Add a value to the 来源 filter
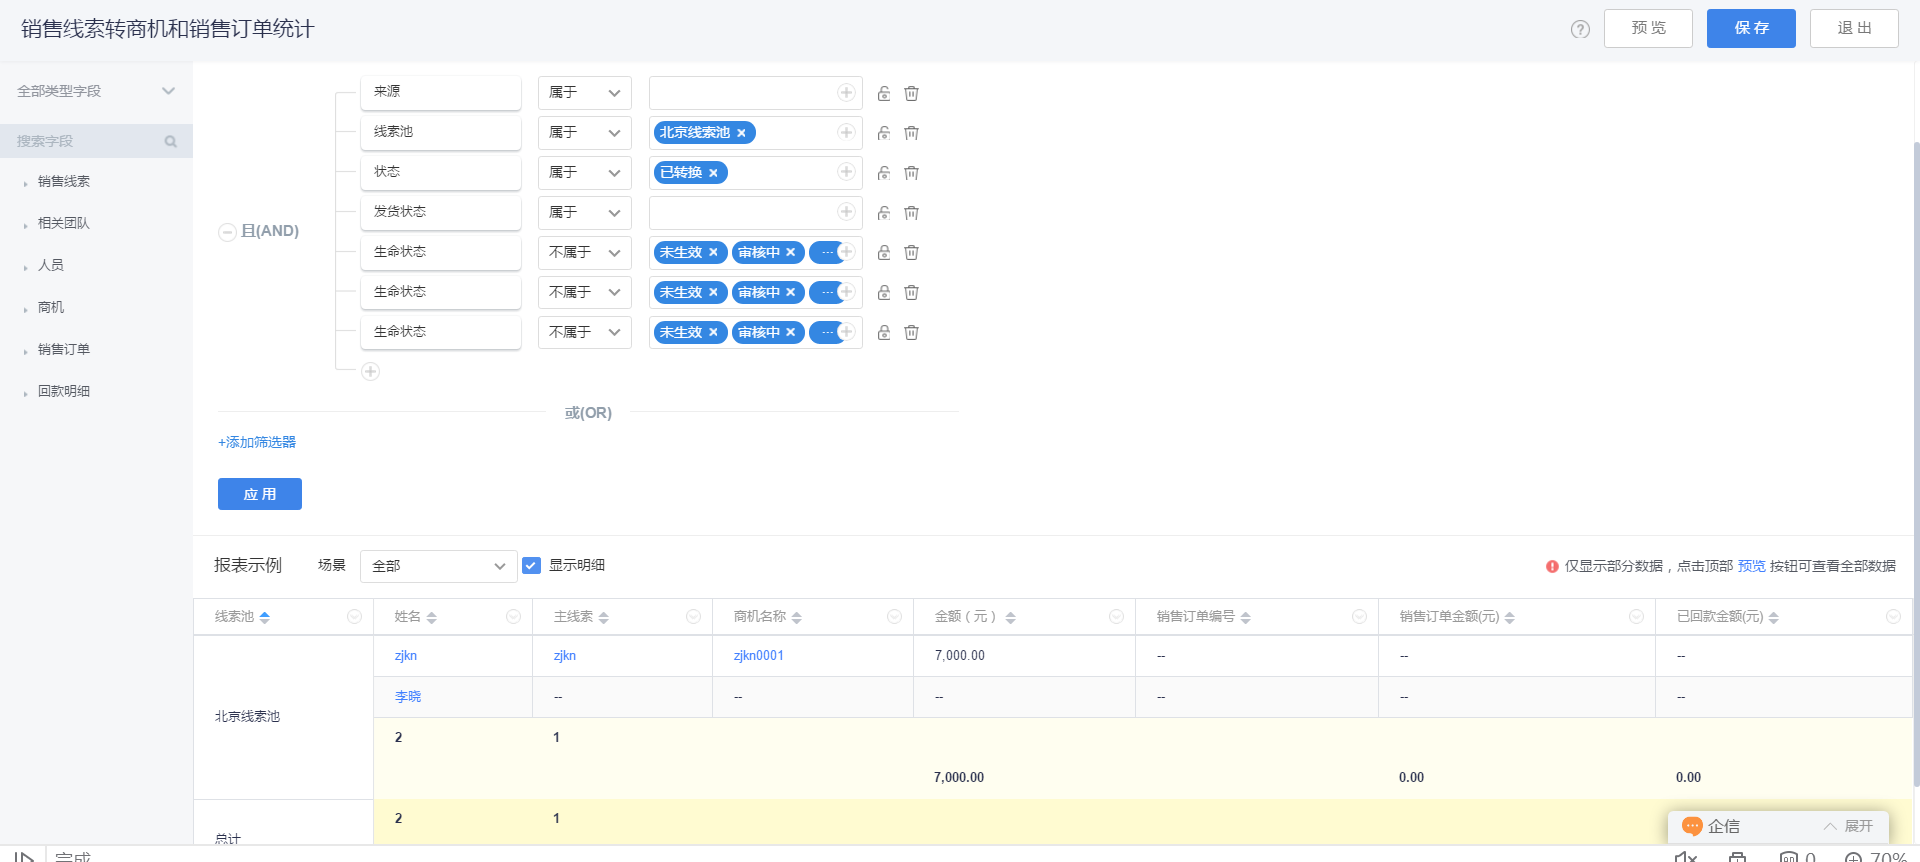 846,92
